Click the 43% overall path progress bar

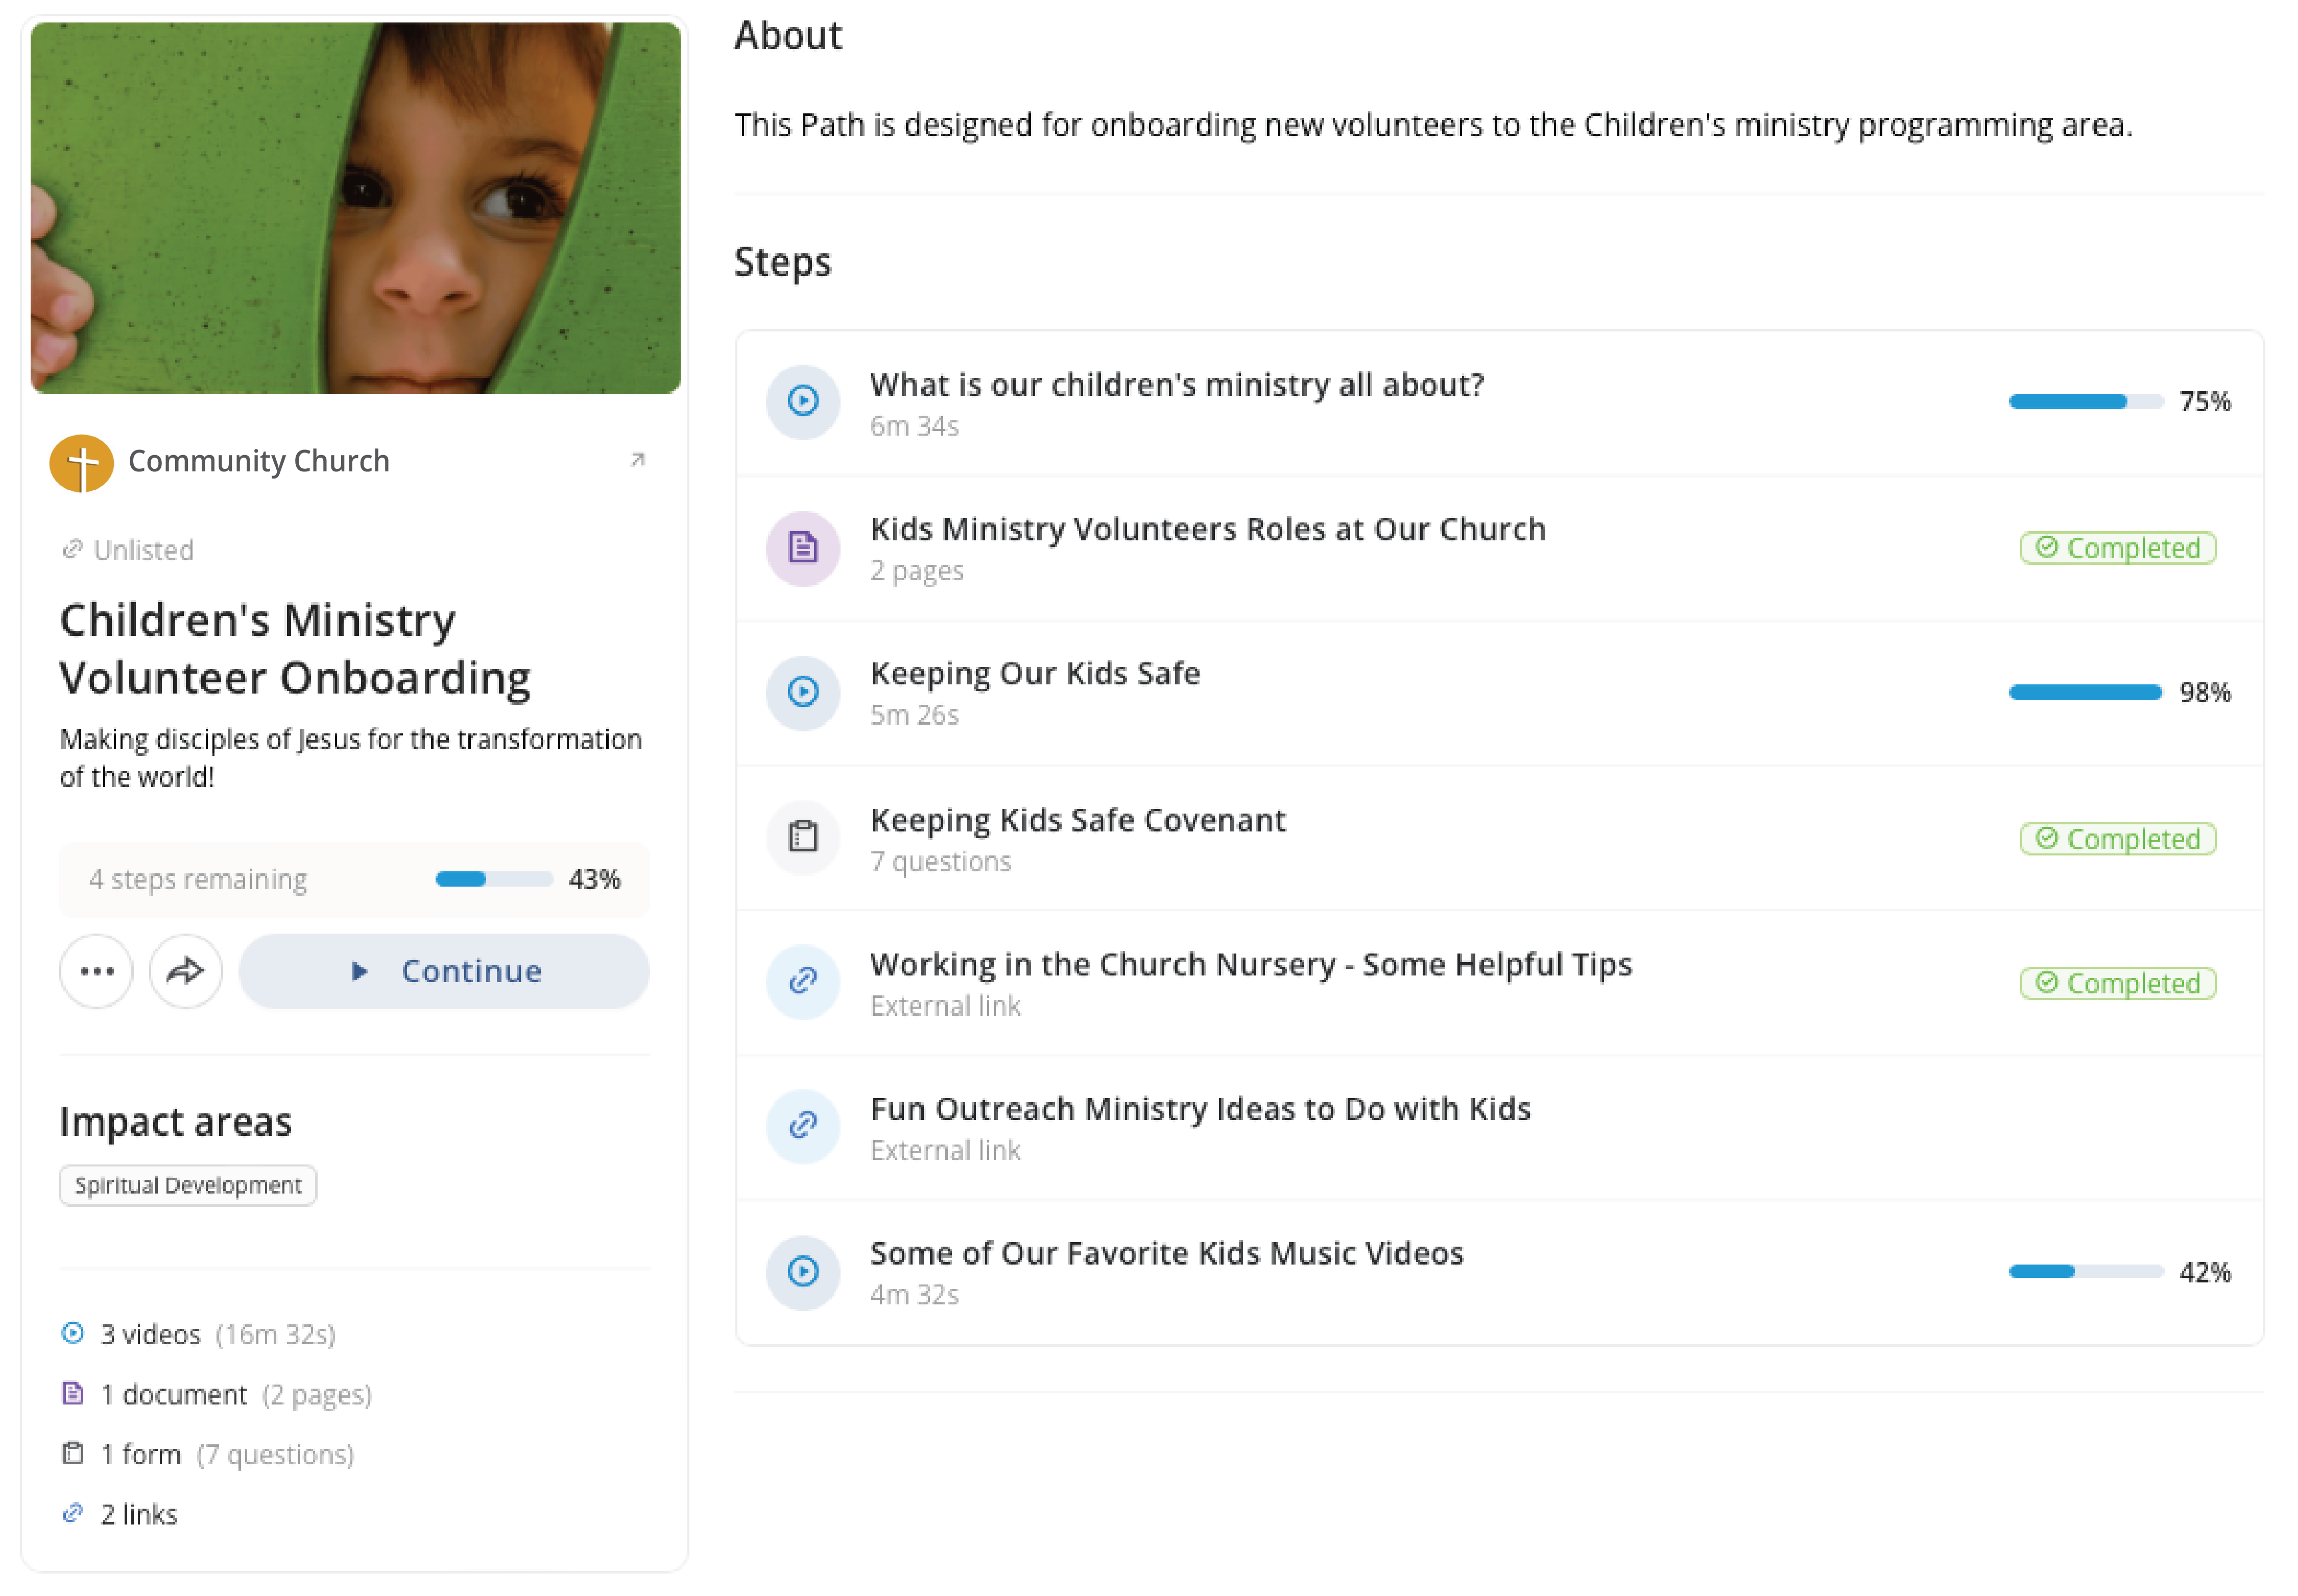pos(493,879)
